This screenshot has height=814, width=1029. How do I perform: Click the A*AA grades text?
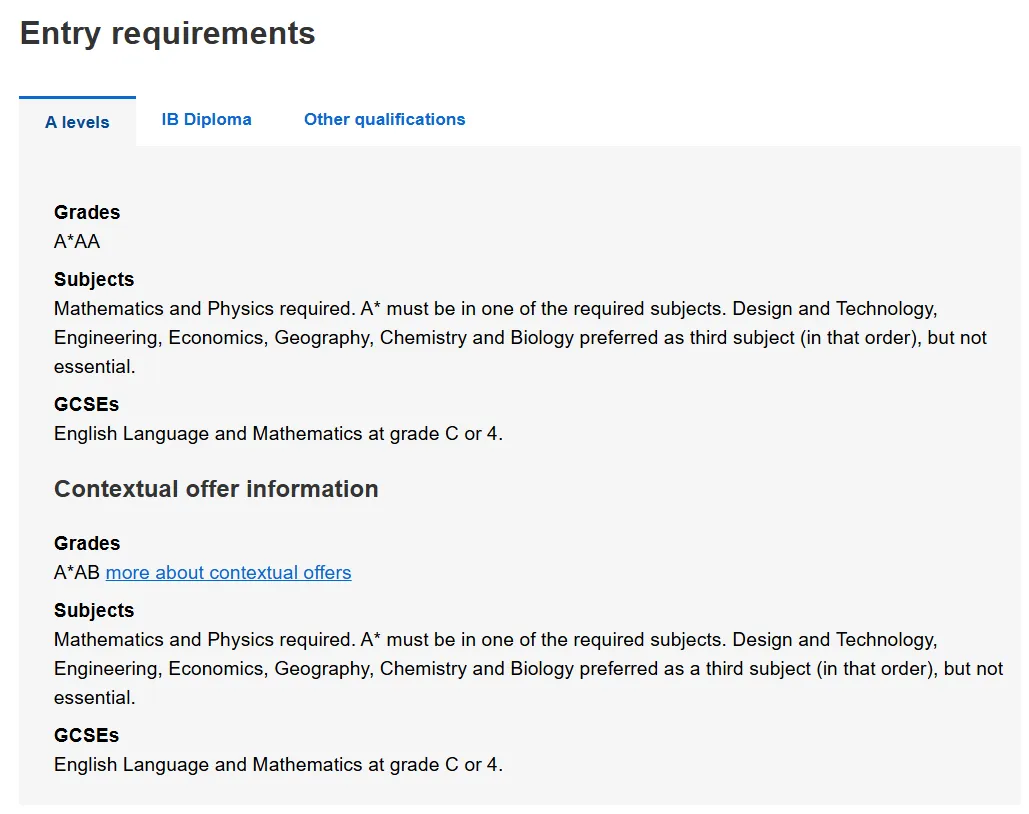(77, 242)
